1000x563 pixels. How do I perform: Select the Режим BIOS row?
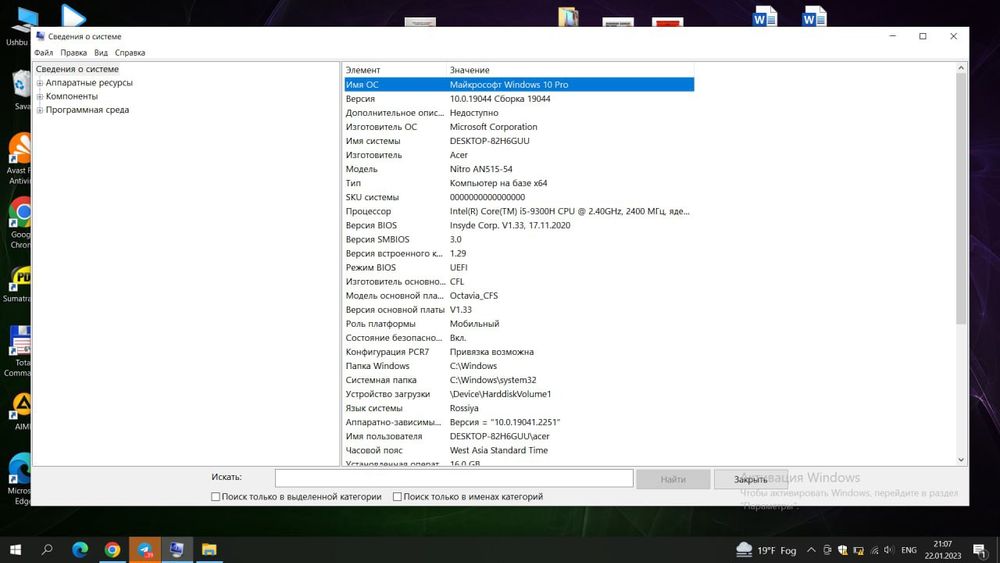[x=518, y=267]
